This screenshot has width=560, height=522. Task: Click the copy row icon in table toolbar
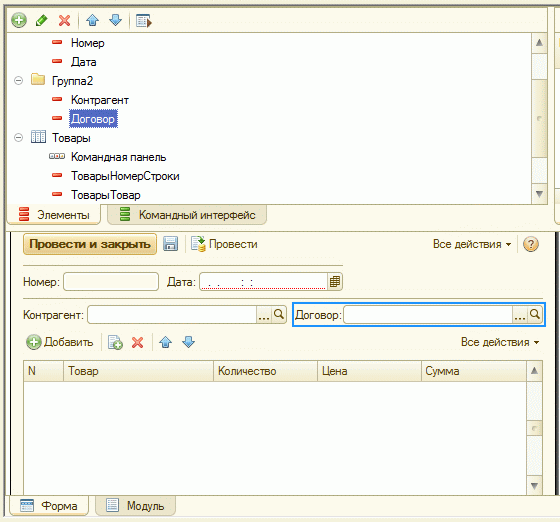coord(115,342)
